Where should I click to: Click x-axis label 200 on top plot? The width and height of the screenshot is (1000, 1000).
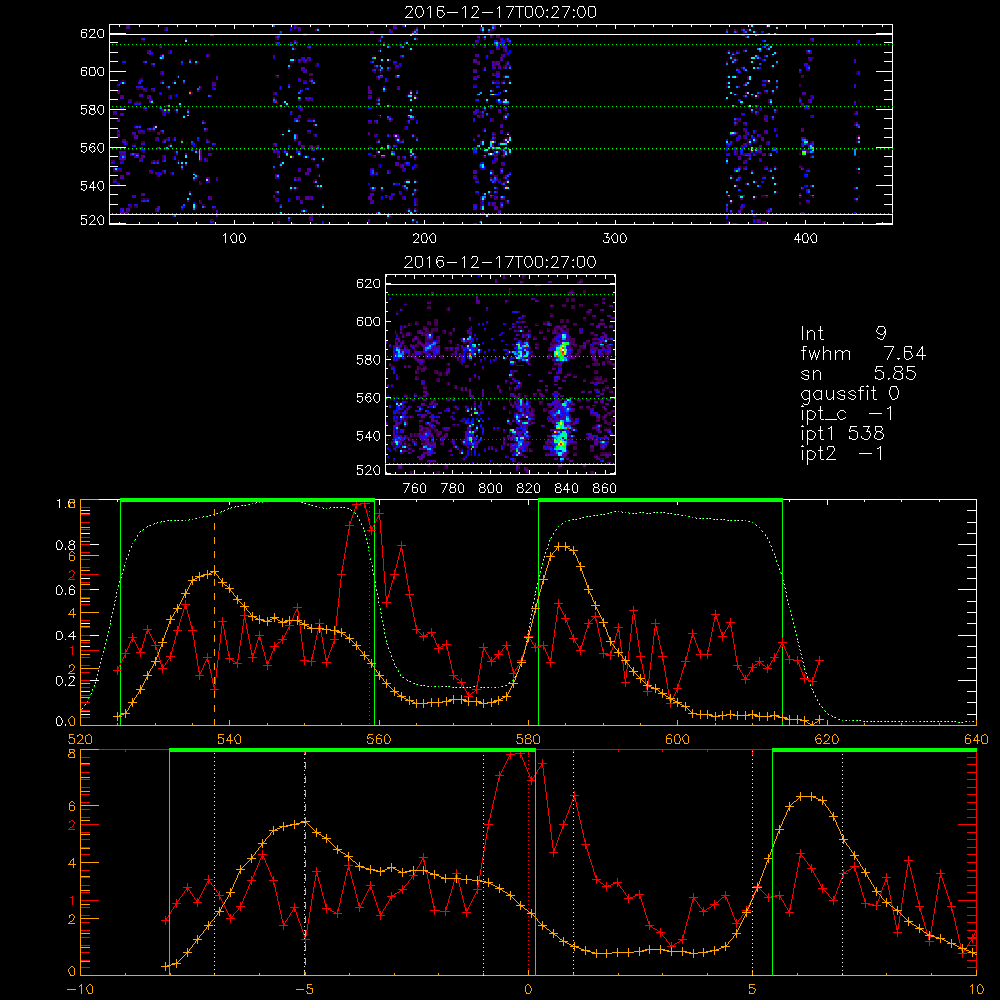pos(424,239)
